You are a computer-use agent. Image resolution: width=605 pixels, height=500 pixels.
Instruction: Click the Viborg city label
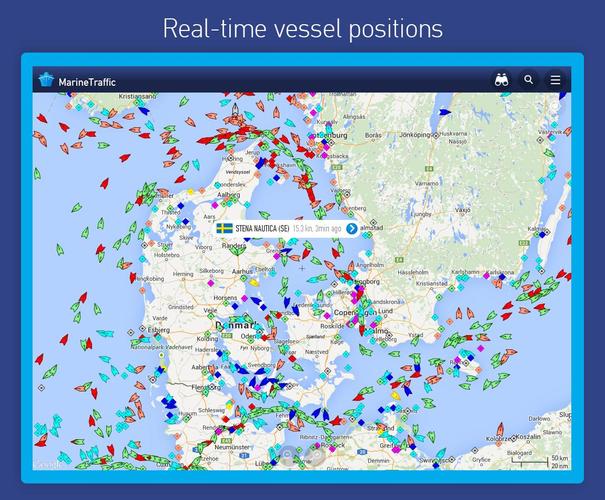(204, 247)
